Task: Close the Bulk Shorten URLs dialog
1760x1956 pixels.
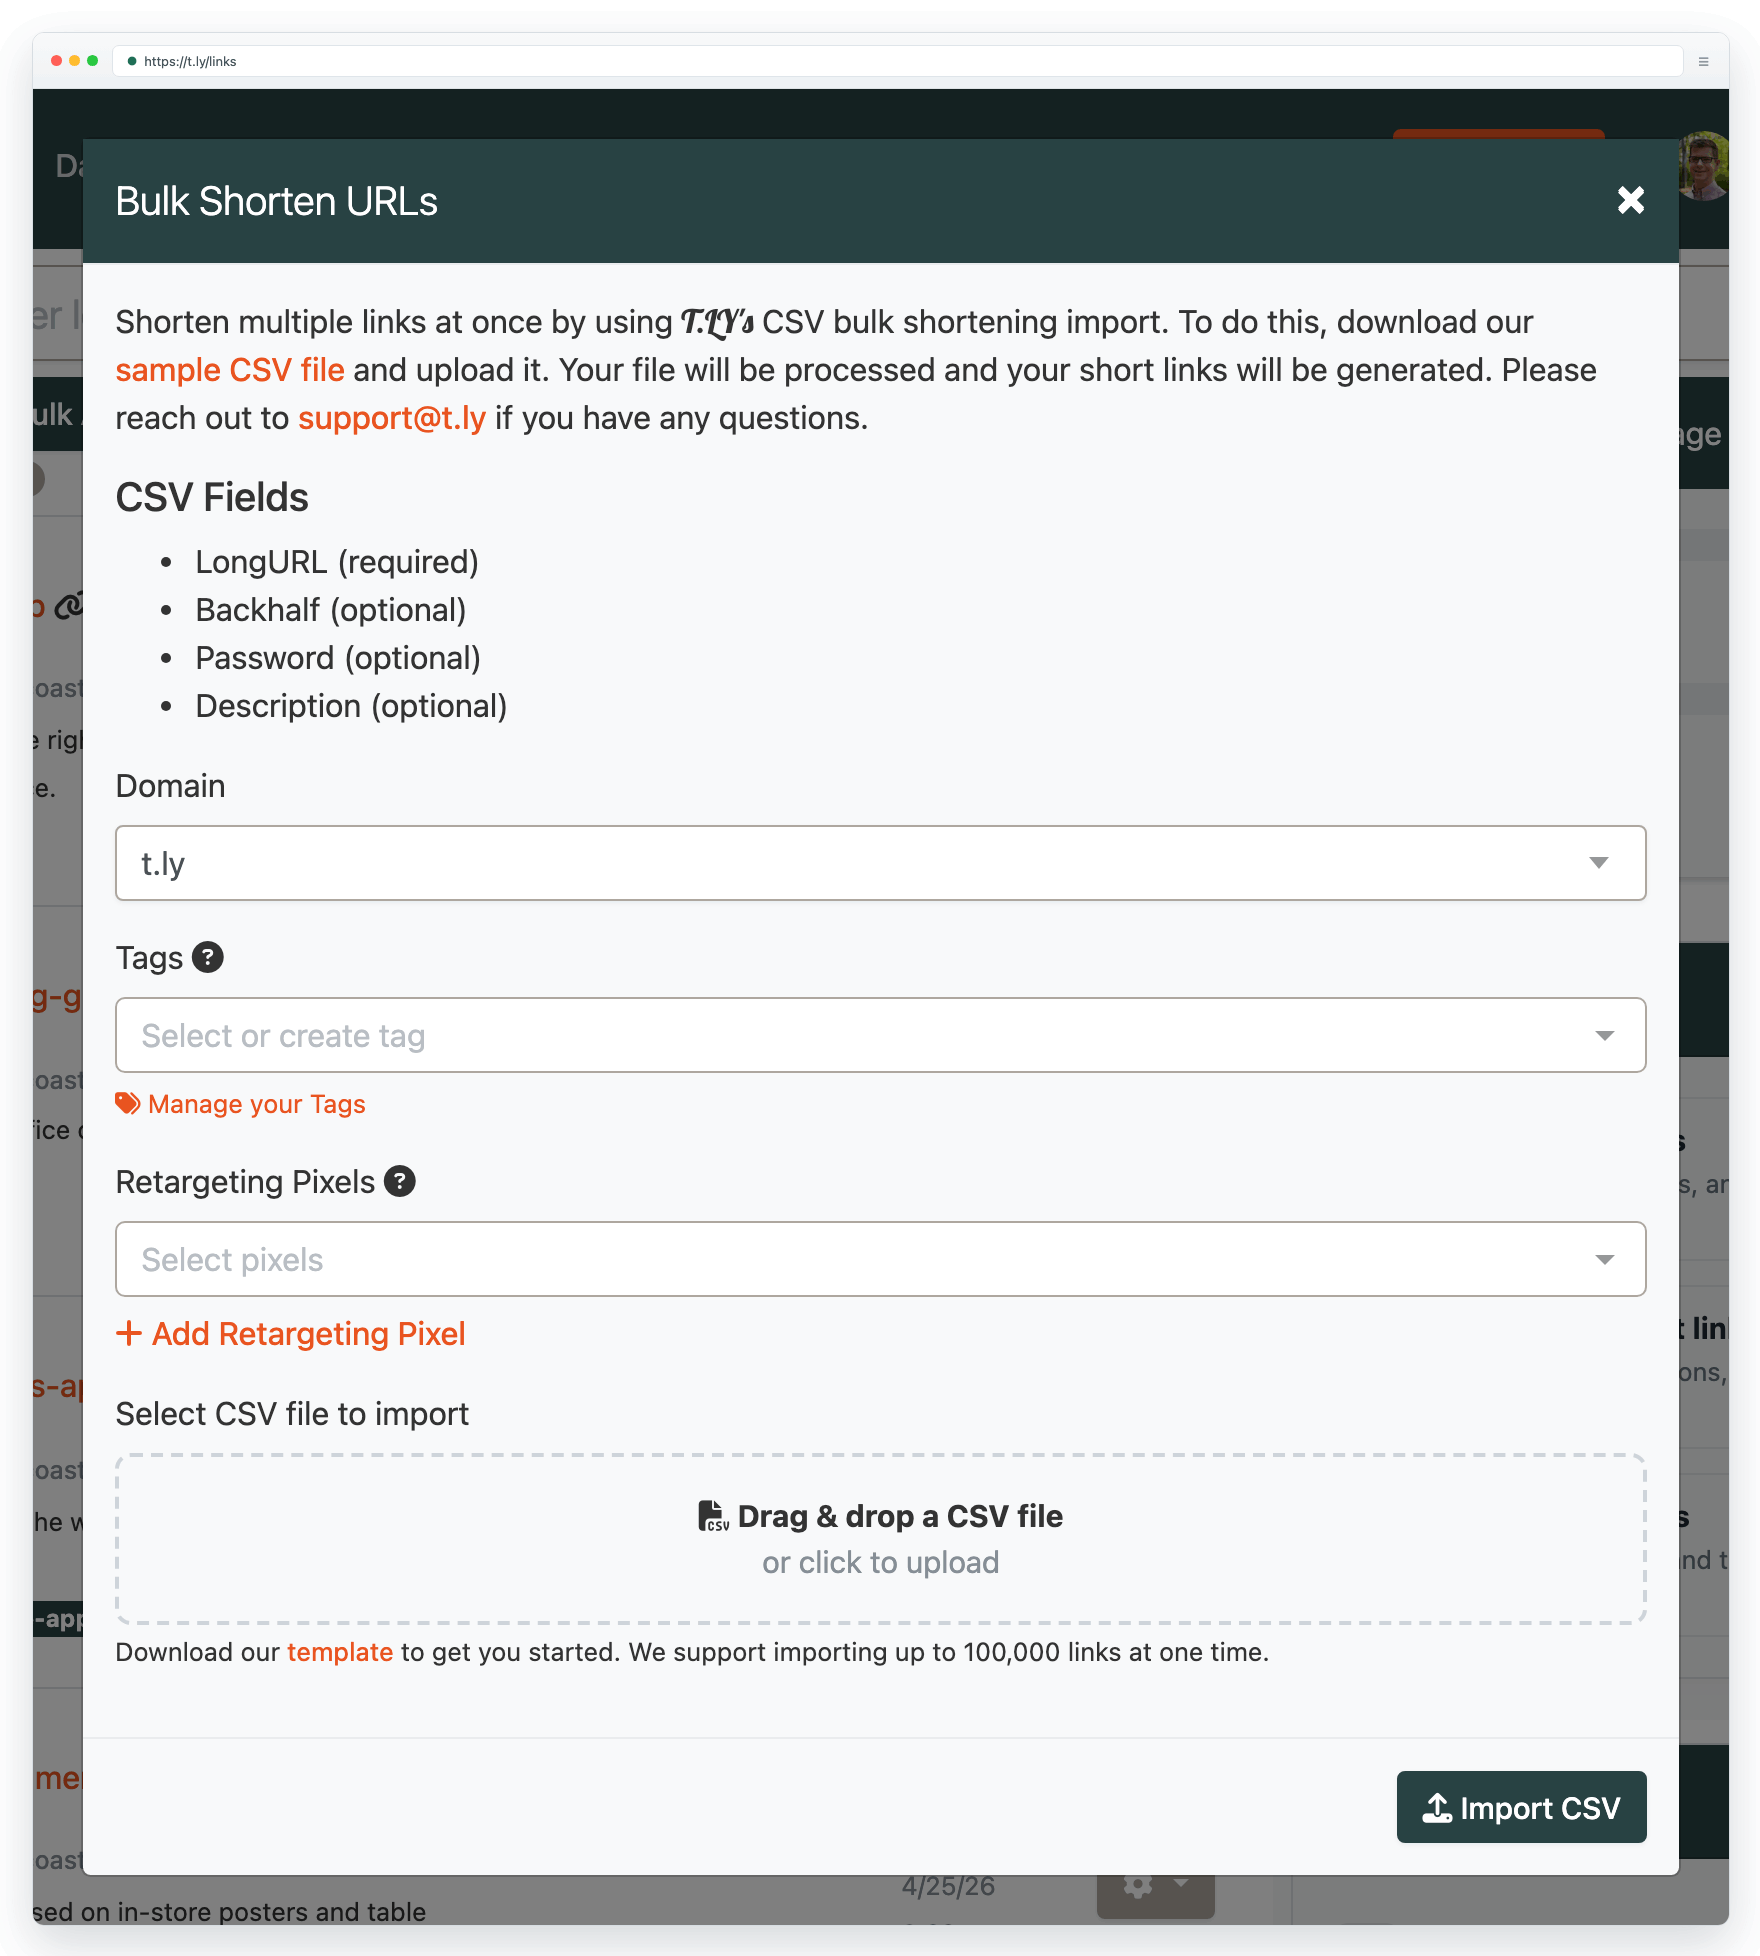Action: pyautogui.click(x=1630, y=200)
